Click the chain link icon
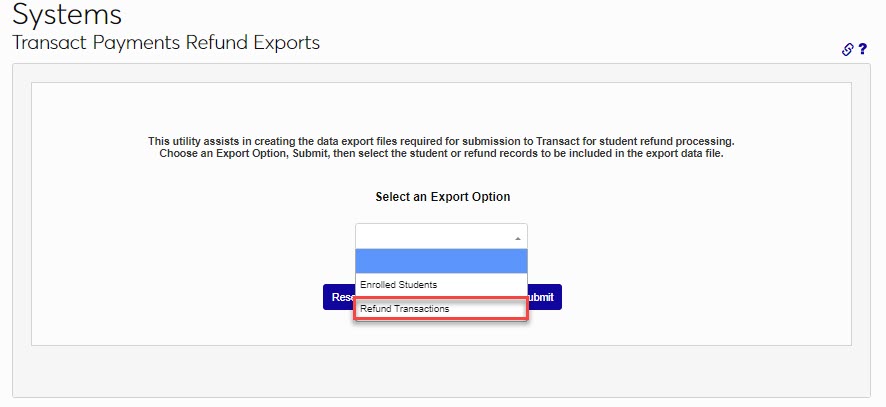Screen dimensions: 886x407 (848, 49)
